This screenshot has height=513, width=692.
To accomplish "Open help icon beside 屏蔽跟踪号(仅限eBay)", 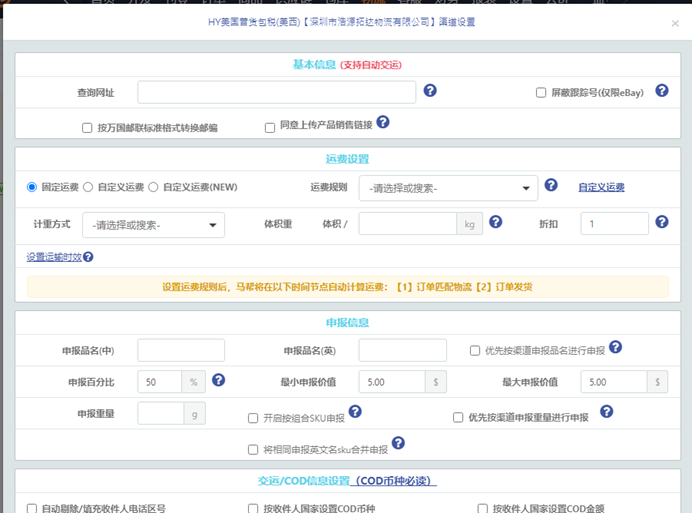I will 662,91.
